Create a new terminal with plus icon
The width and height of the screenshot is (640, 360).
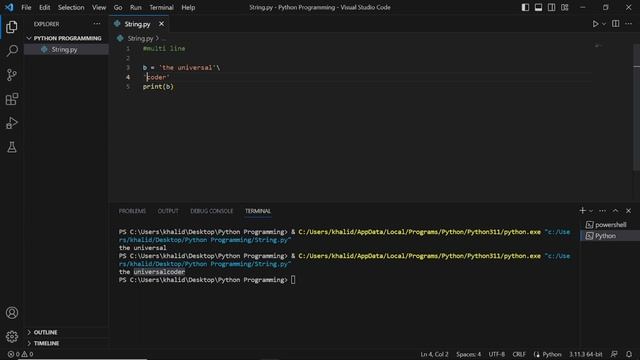click(582, 211)
